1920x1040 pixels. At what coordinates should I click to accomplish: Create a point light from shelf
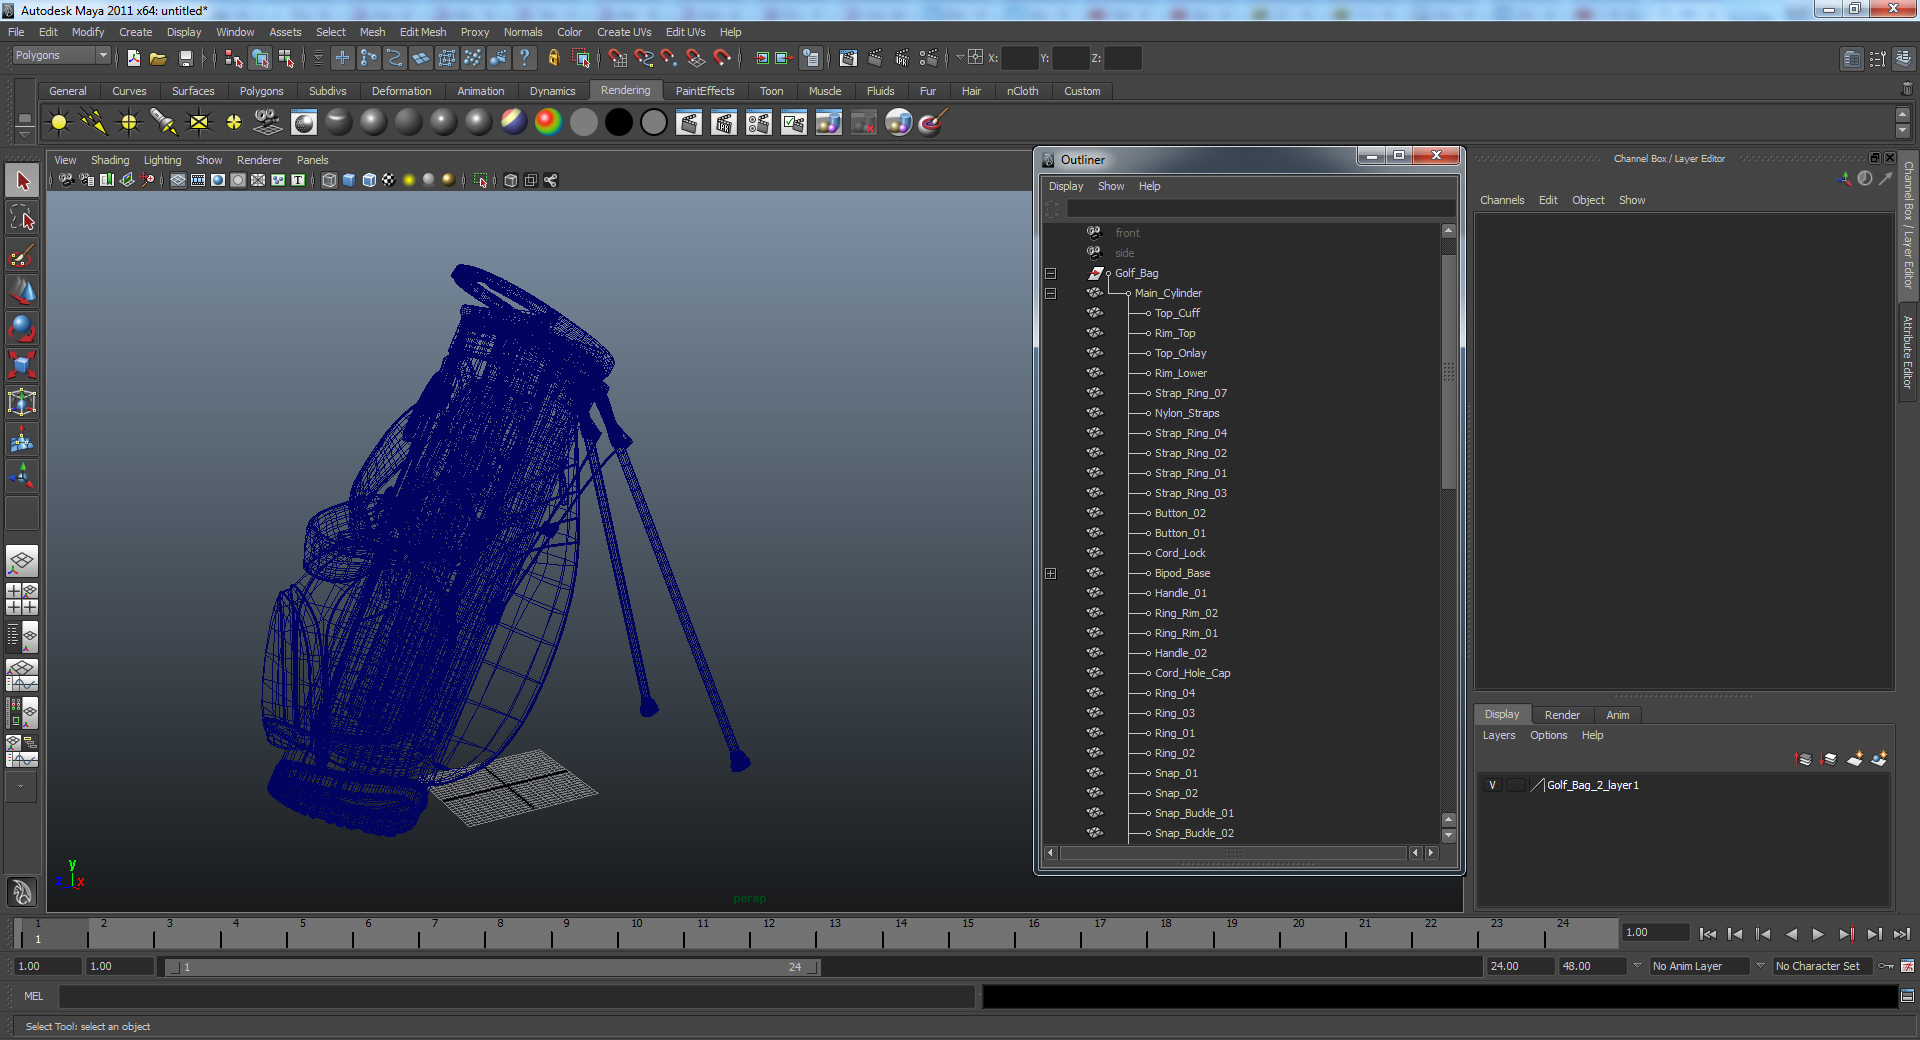pos(129,122)
